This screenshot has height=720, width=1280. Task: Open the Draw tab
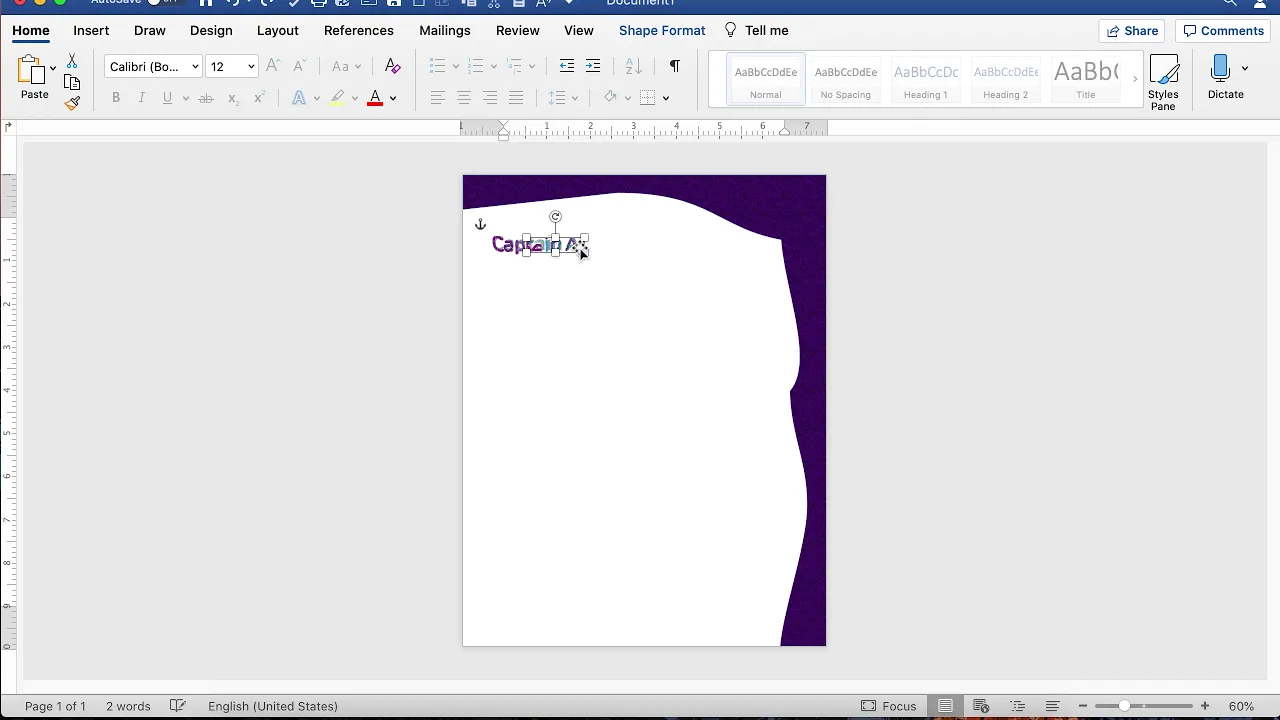(x=150, y=31)
